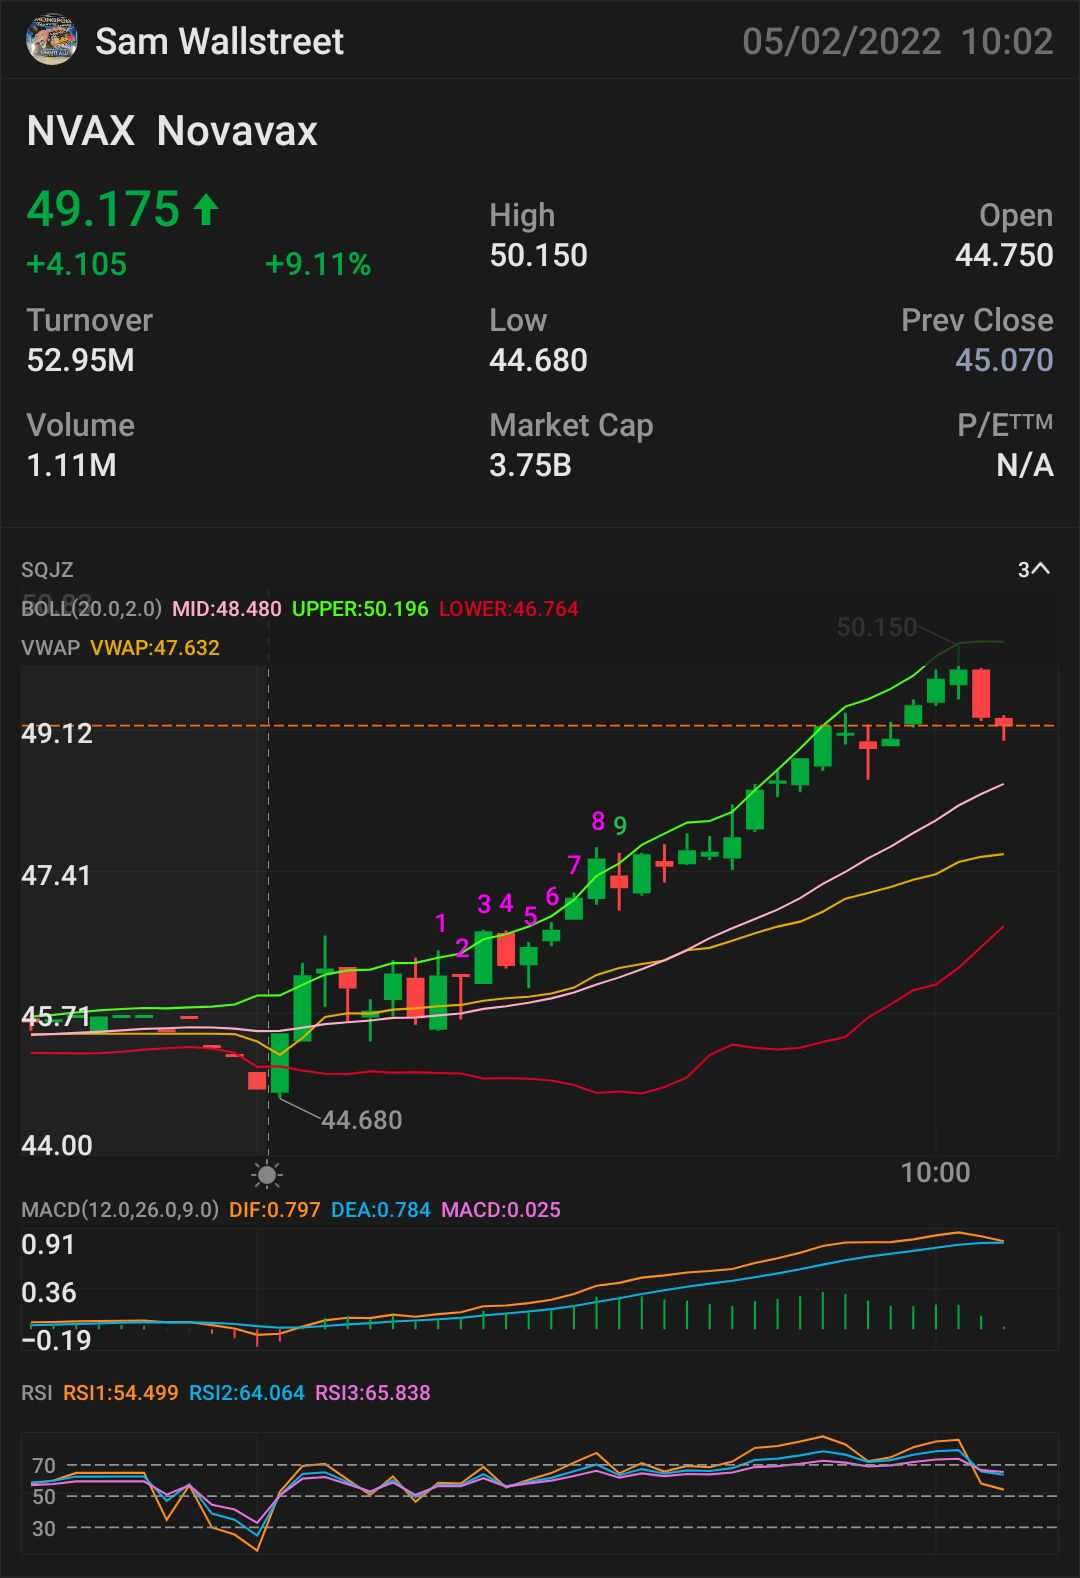Screen dimensions: 1080x1578
Task: Tap the Open value 44.750
Action: click(x=1004, y=255)
